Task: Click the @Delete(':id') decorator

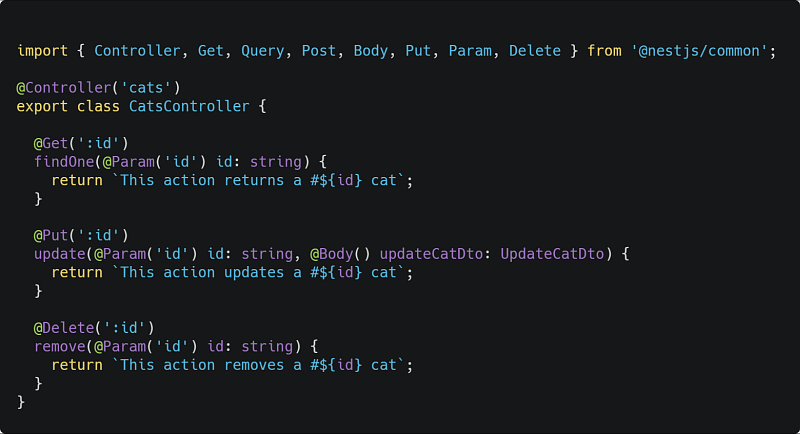Action: tap(93, 328)
